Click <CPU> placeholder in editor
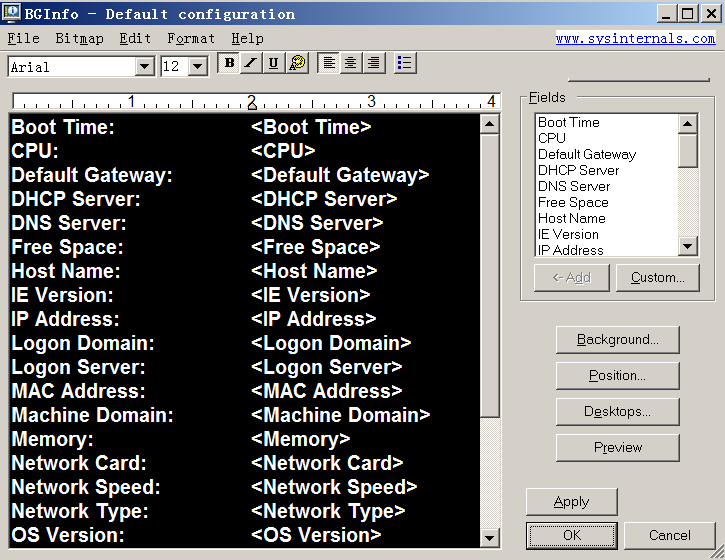 point(283,151)
